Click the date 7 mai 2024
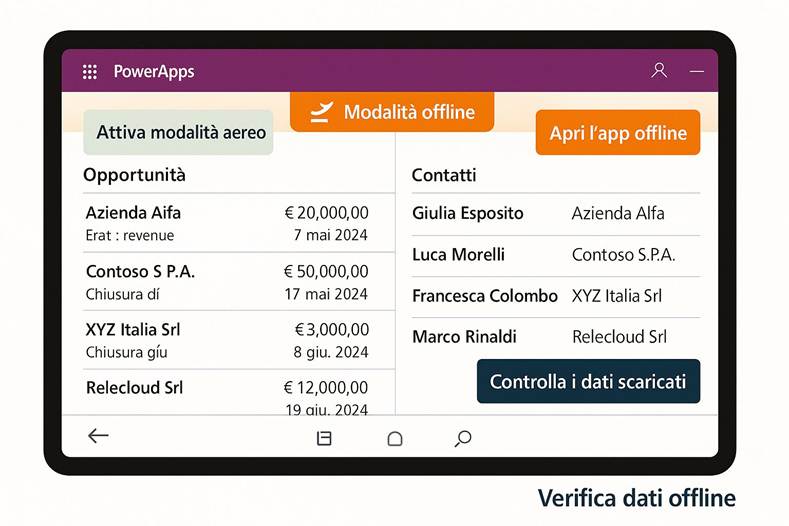 (331, 235)
